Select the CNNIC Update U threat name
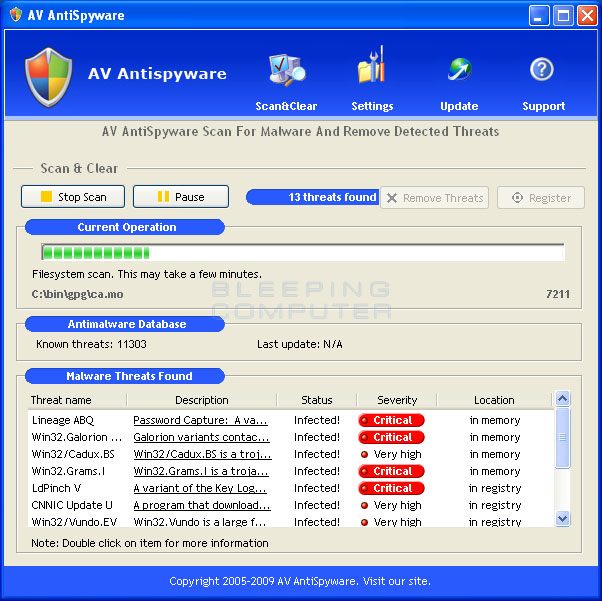Screen dimensions: 602x601 coord(72,505)
